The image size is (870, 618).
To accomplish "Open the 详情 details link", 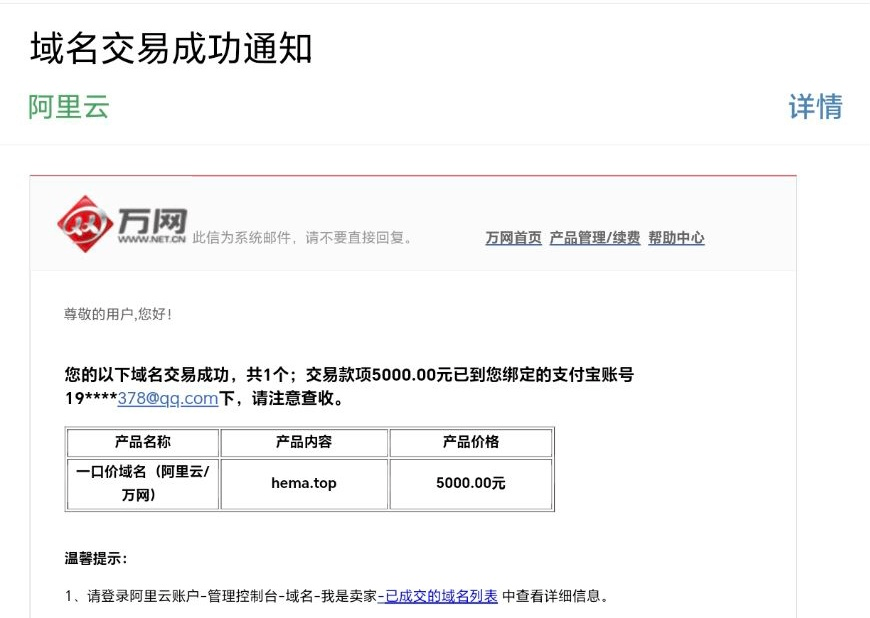I will coord(815,106).
